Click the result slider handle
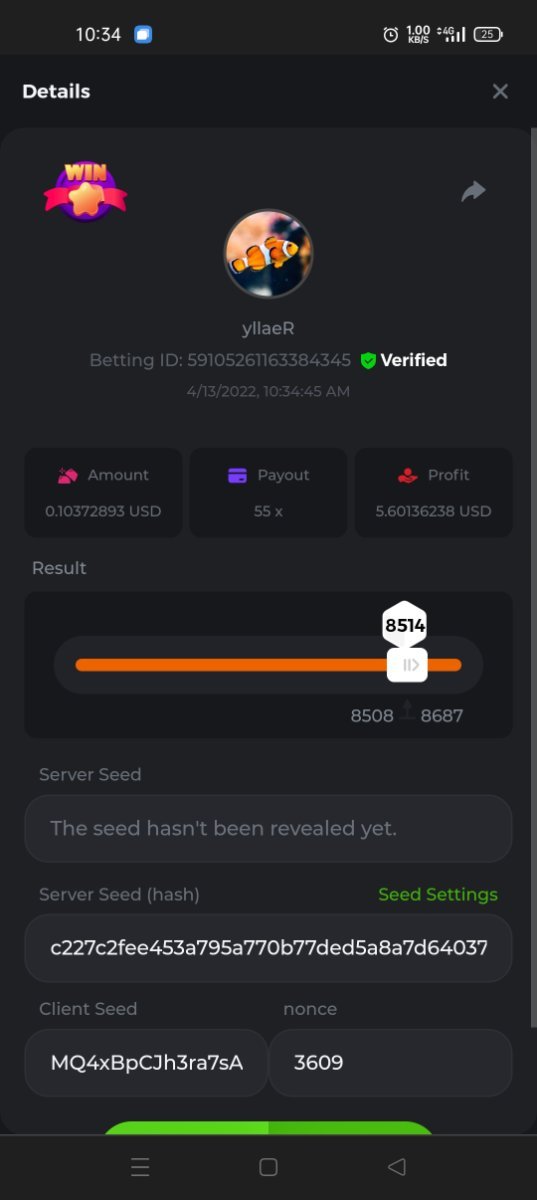 click(x=408, y=665)
